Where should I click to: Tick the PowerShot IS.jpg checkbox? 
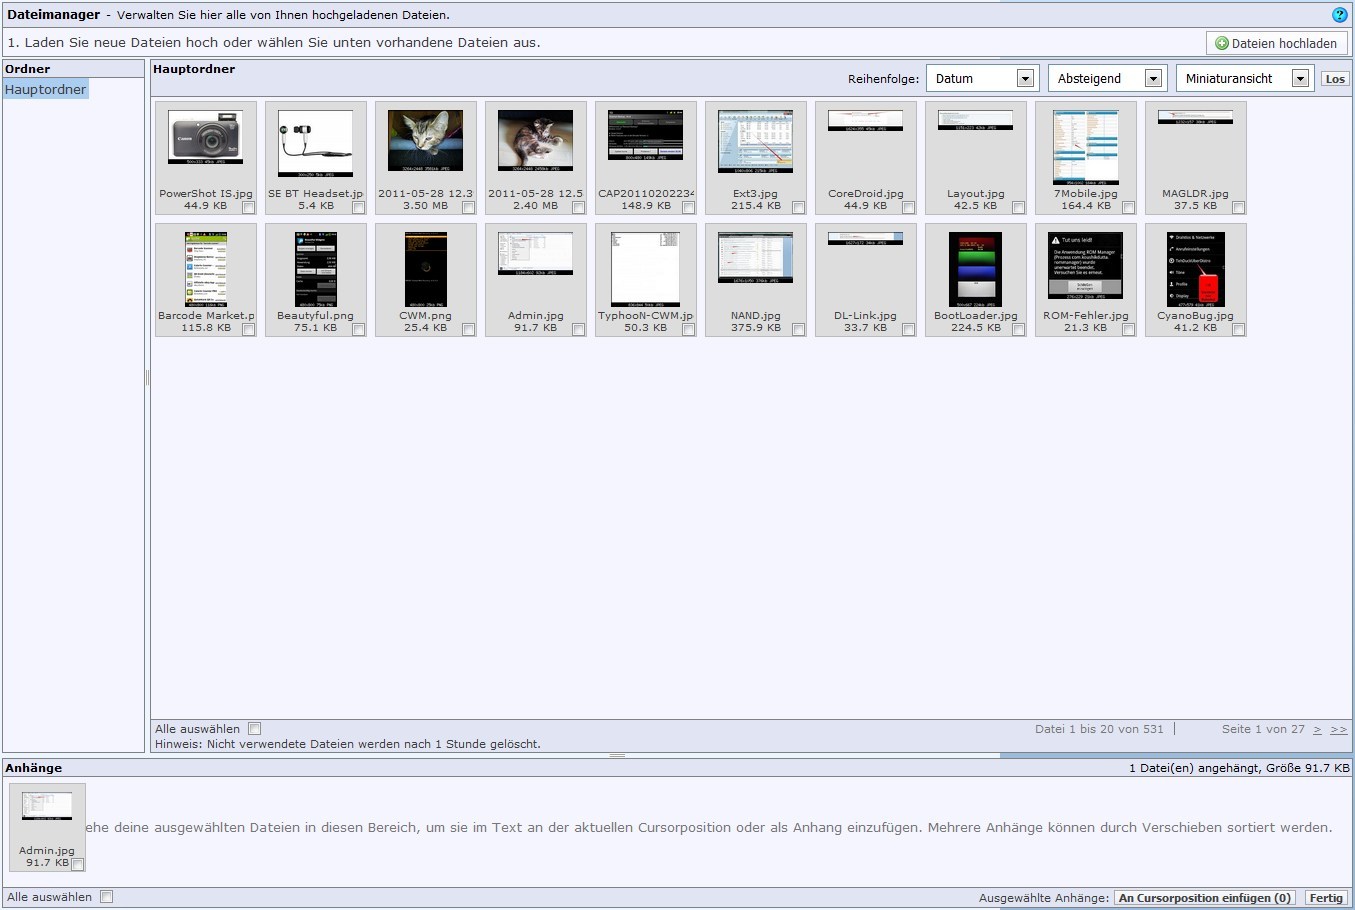click(248, 208)
